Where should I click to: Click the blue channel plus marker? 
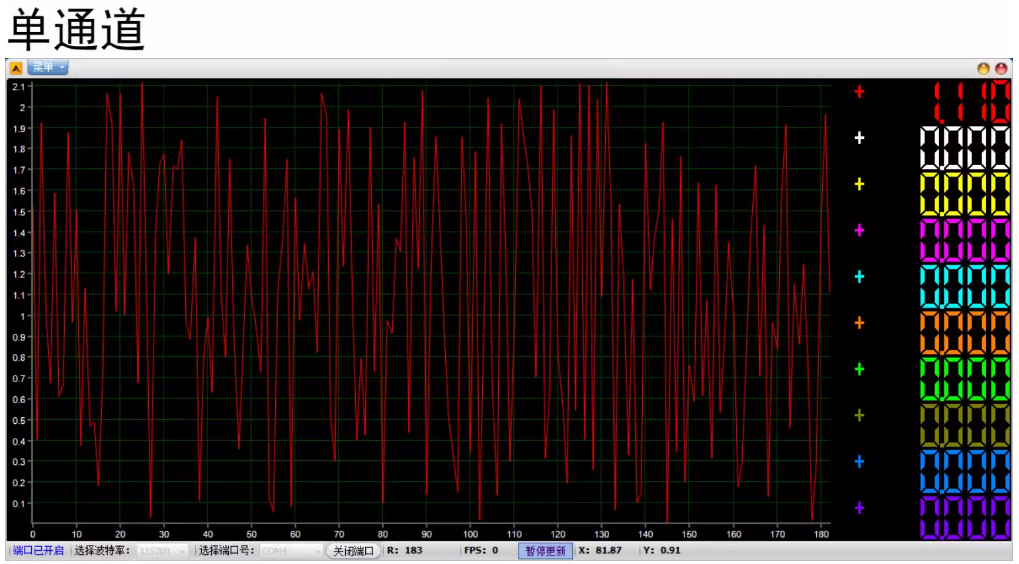point(859,461)
